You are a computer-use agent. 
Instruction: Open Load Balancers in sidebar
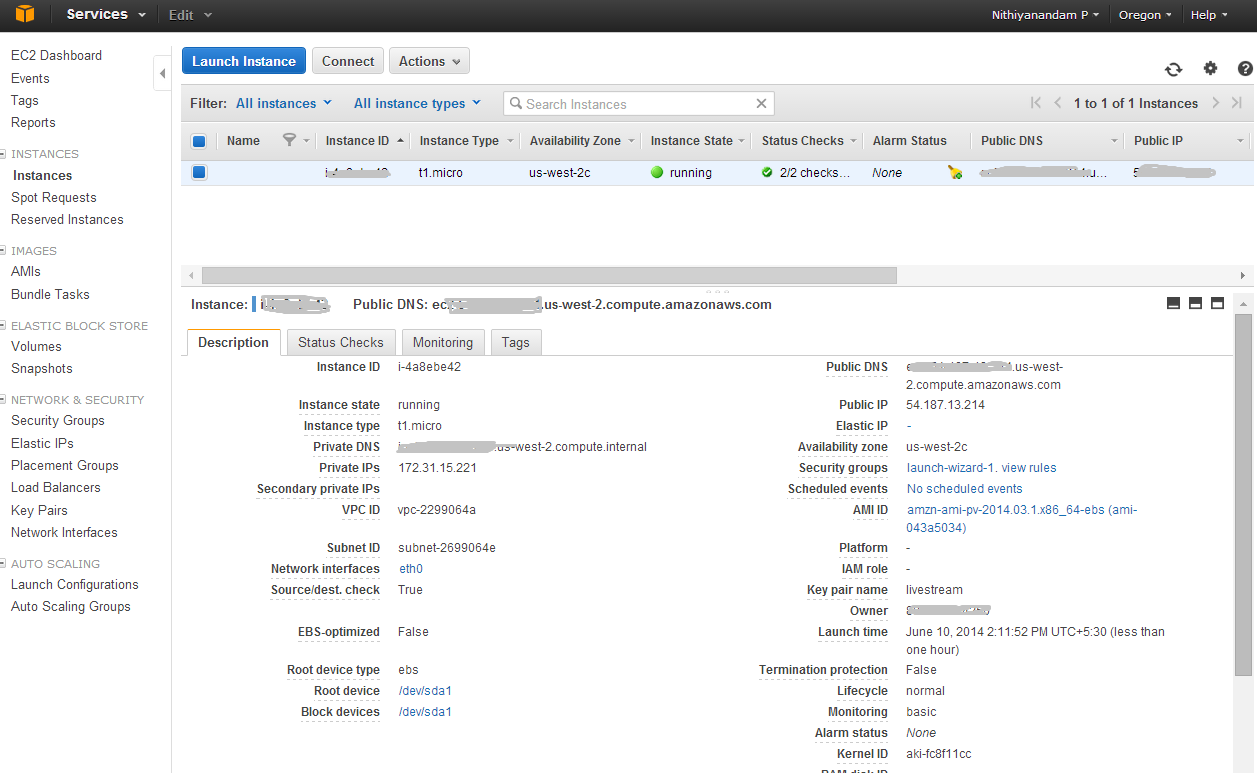(x=56, y=487)
